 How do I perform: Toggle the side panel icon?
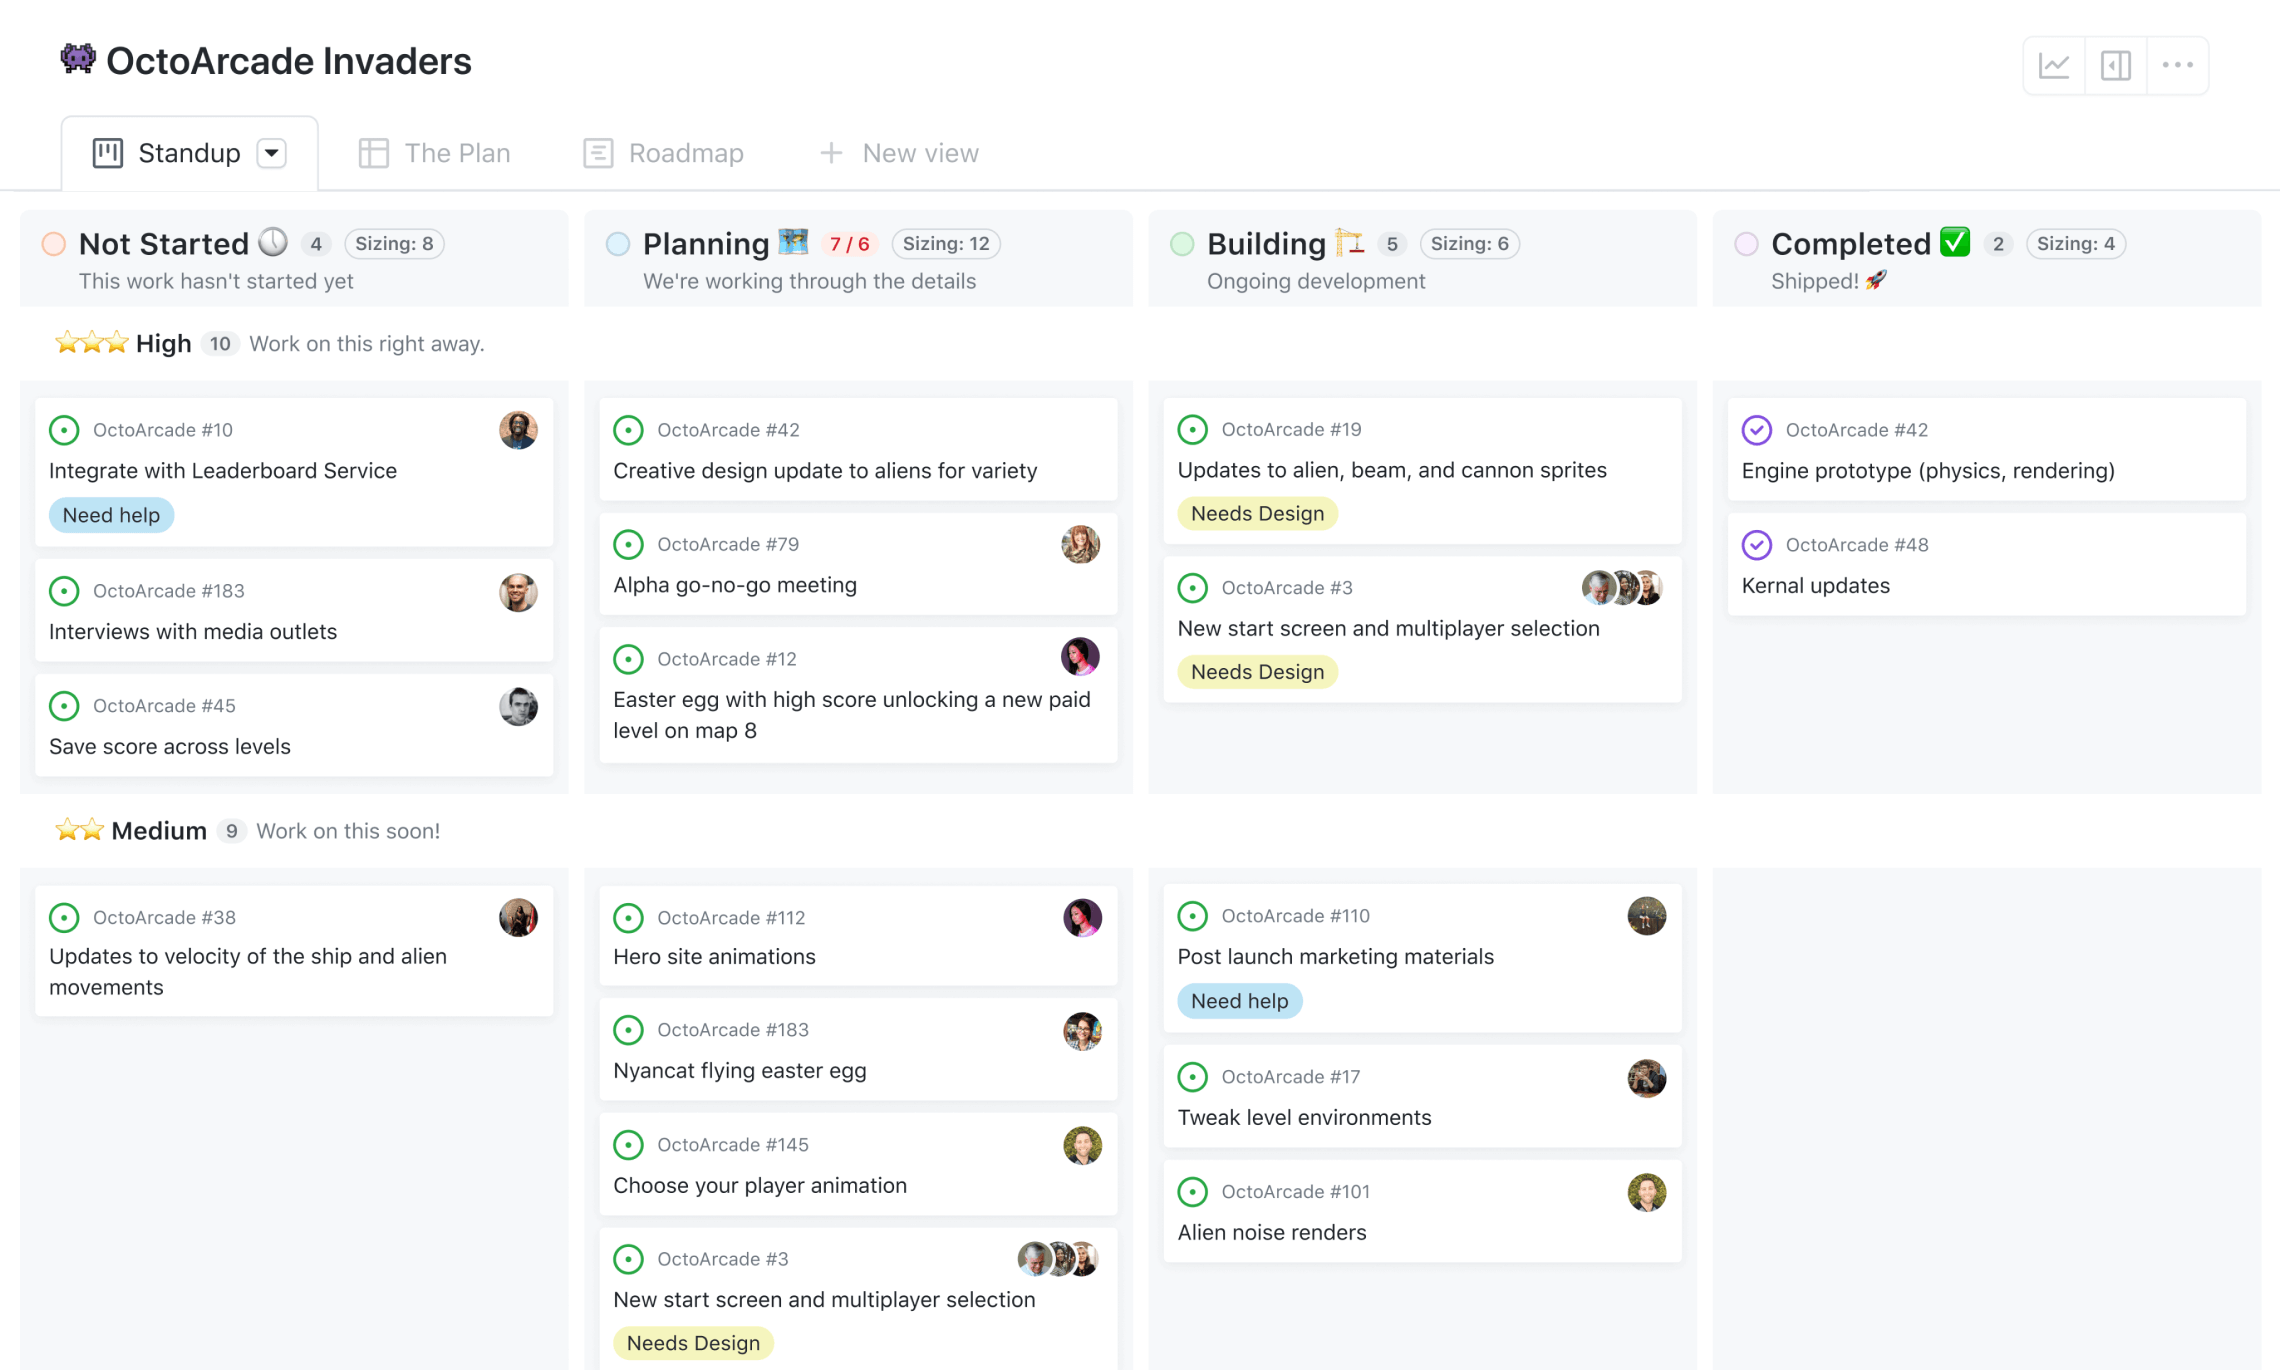coord(2115,64)
